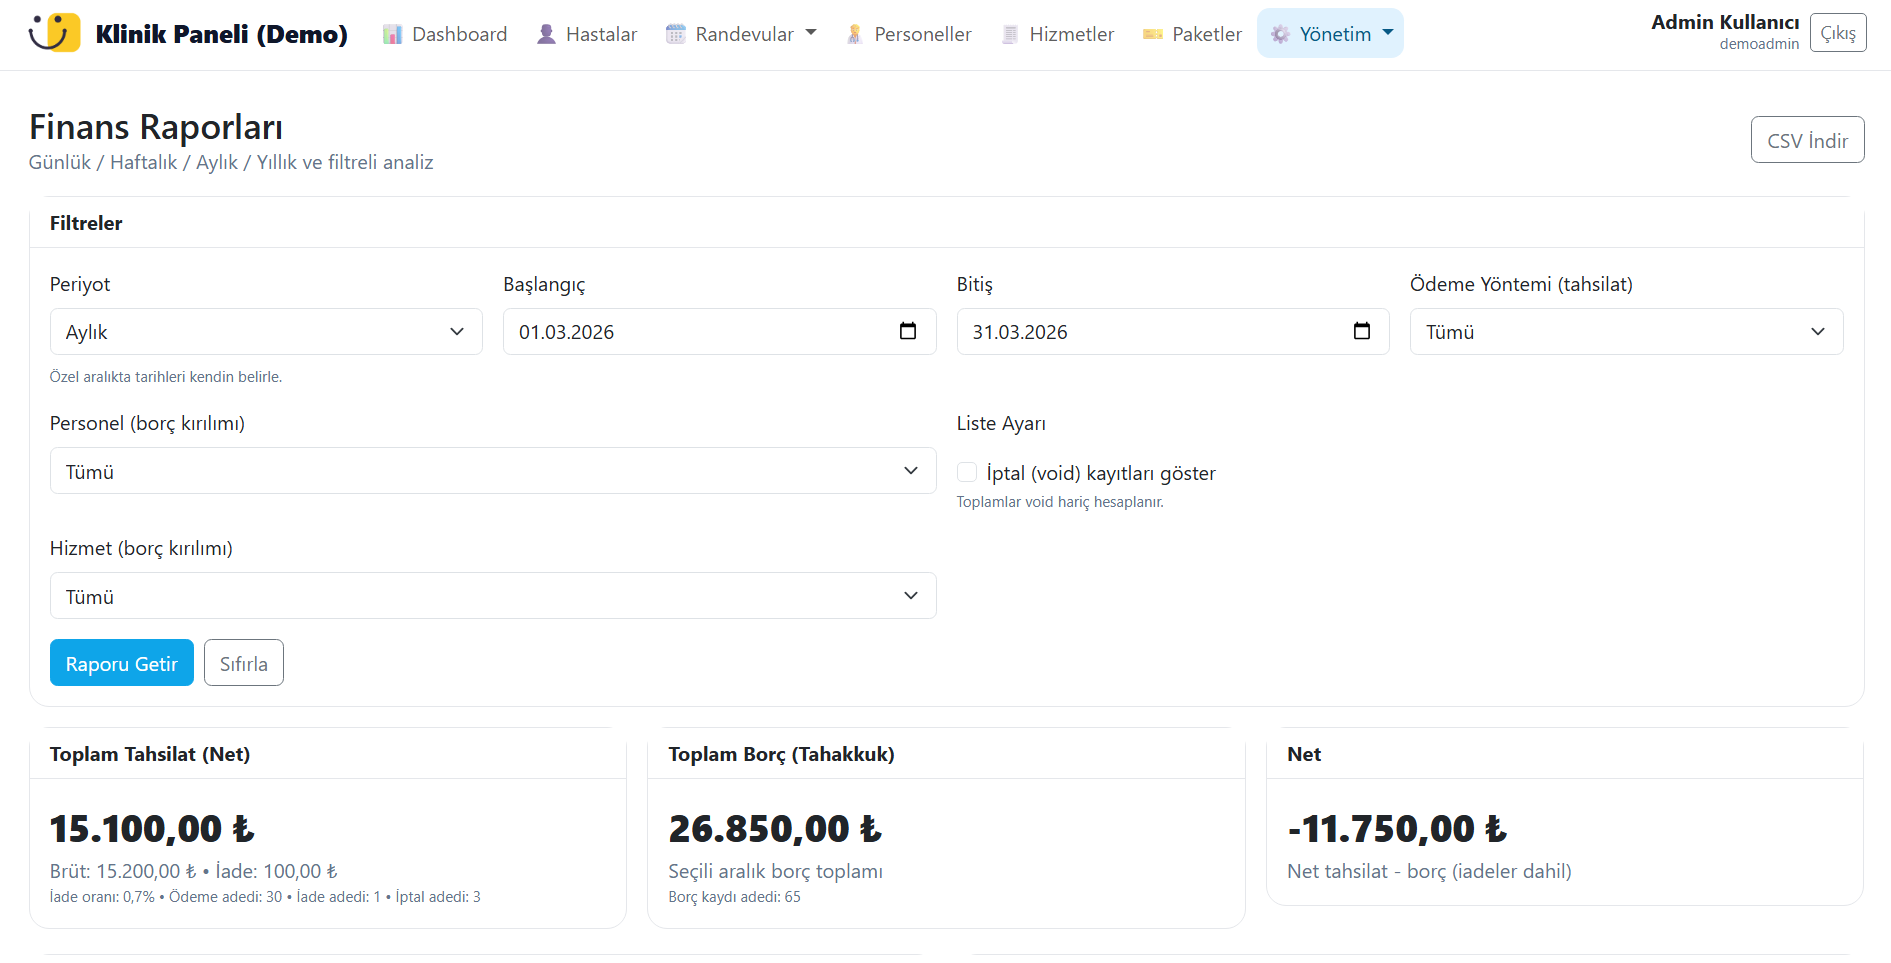Open the Başlangıç date picker calendar icon

[x=908, y=331]
